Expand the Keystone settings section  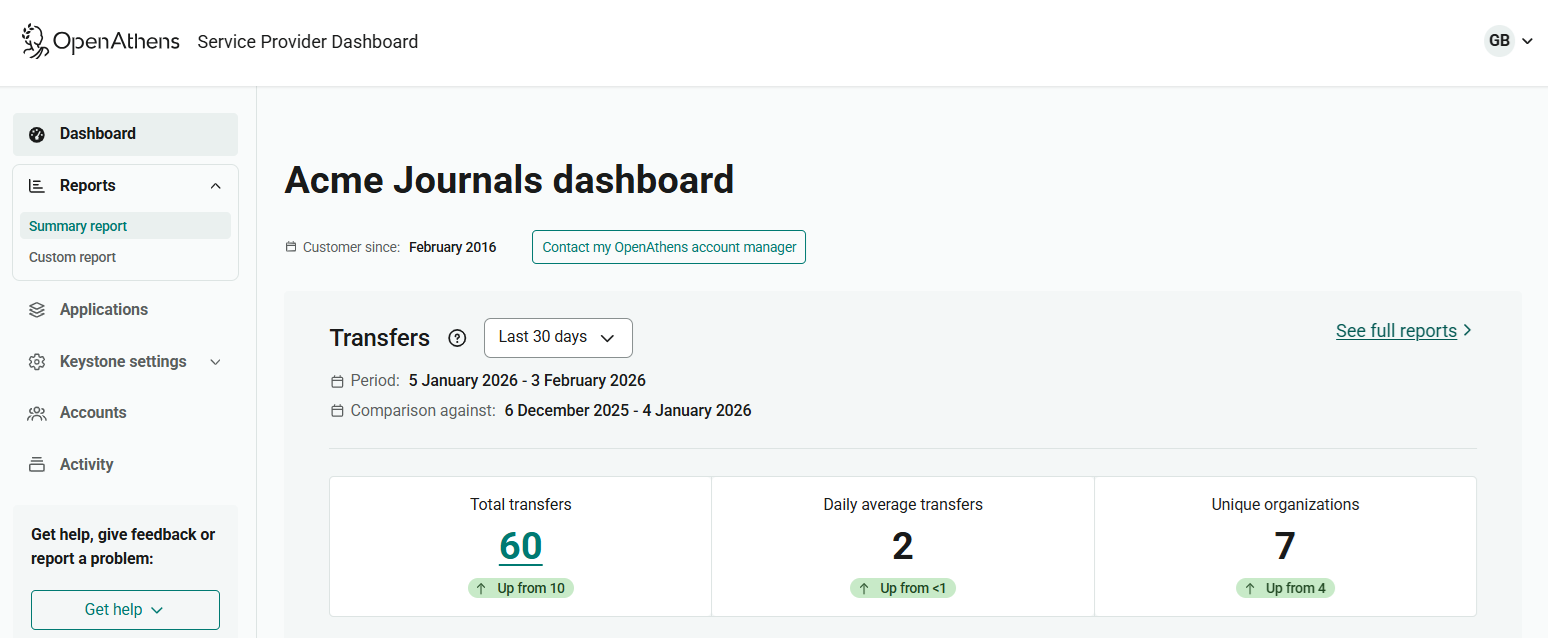[x=215, y=361]
